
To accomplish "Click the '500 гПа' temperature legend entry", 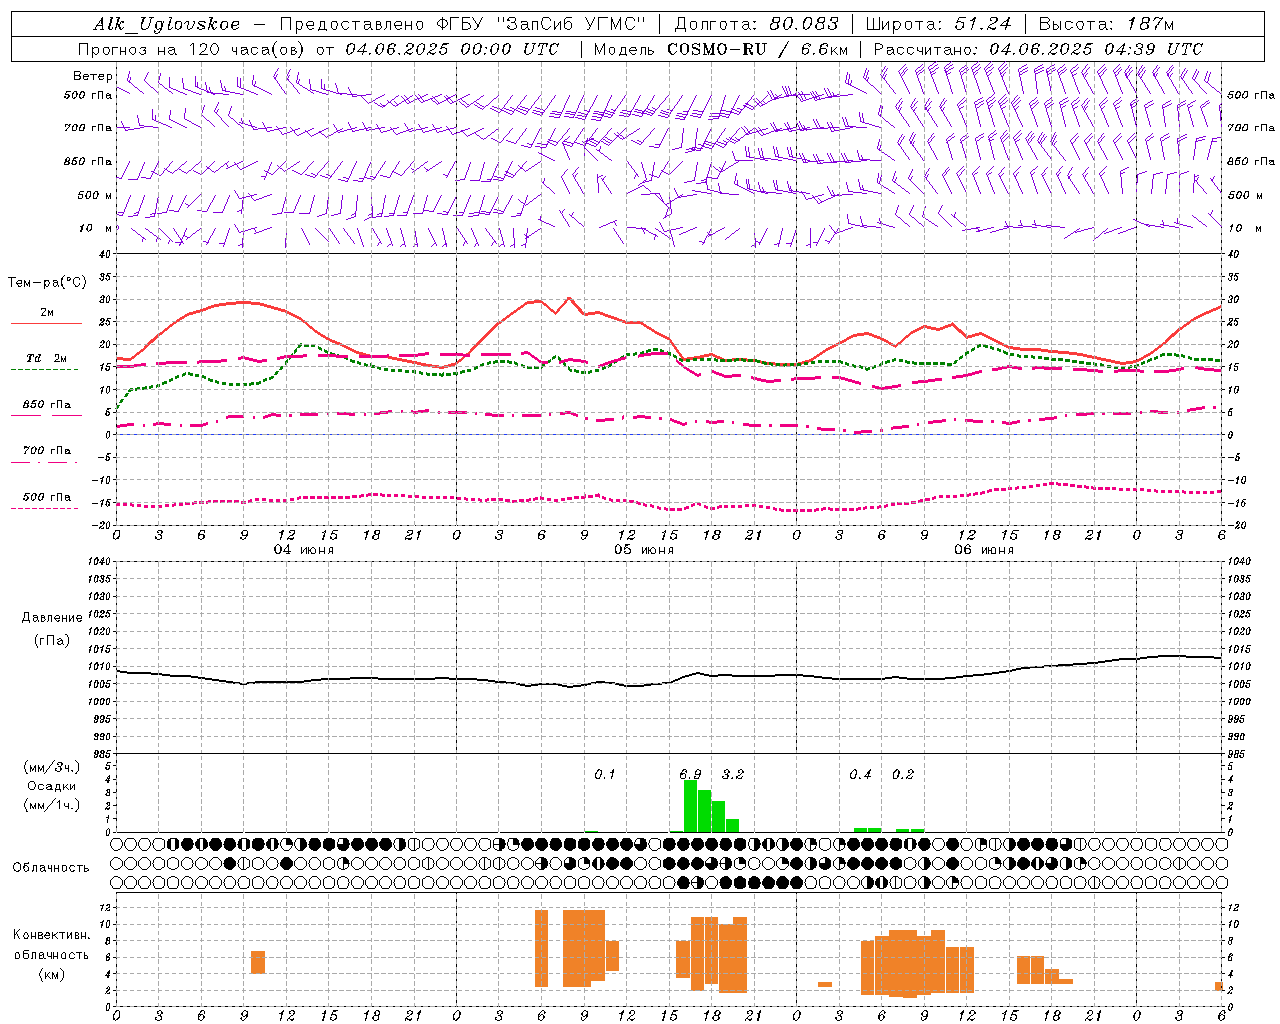I will click(x=47, y=497).
